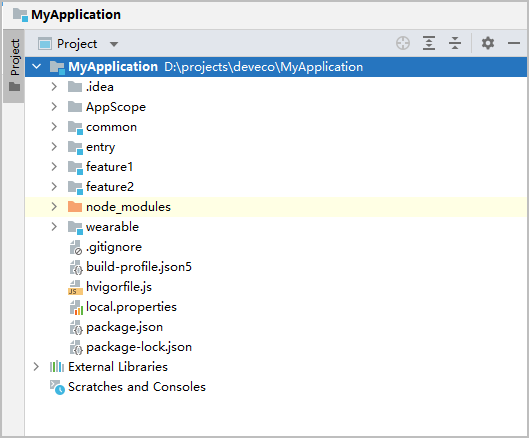Screen dimensions: 529x438
Task: Collapse the MyApplication root node
Action: pyautogui.click(x=36, y=67)
